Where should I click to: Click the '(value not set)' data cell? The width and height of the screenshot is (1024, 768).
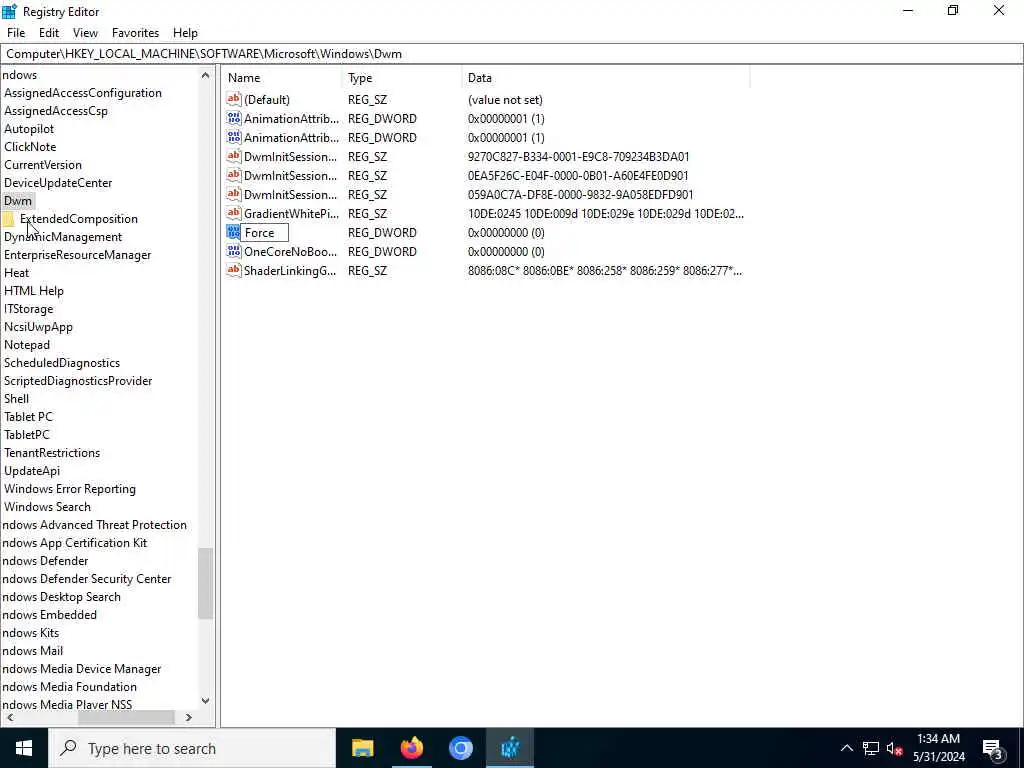pos(505,100)
